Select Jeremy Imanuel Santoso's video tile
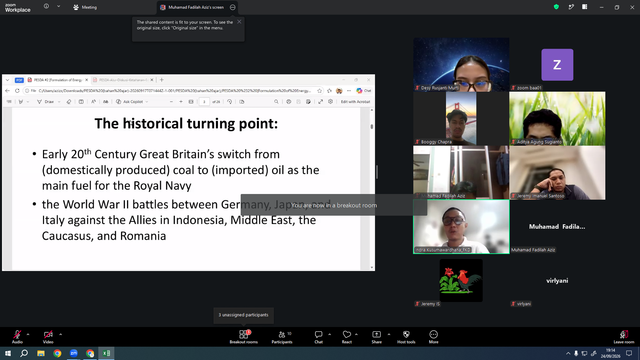The width and height of the screenshot is (640, 360). click(557, 172)
